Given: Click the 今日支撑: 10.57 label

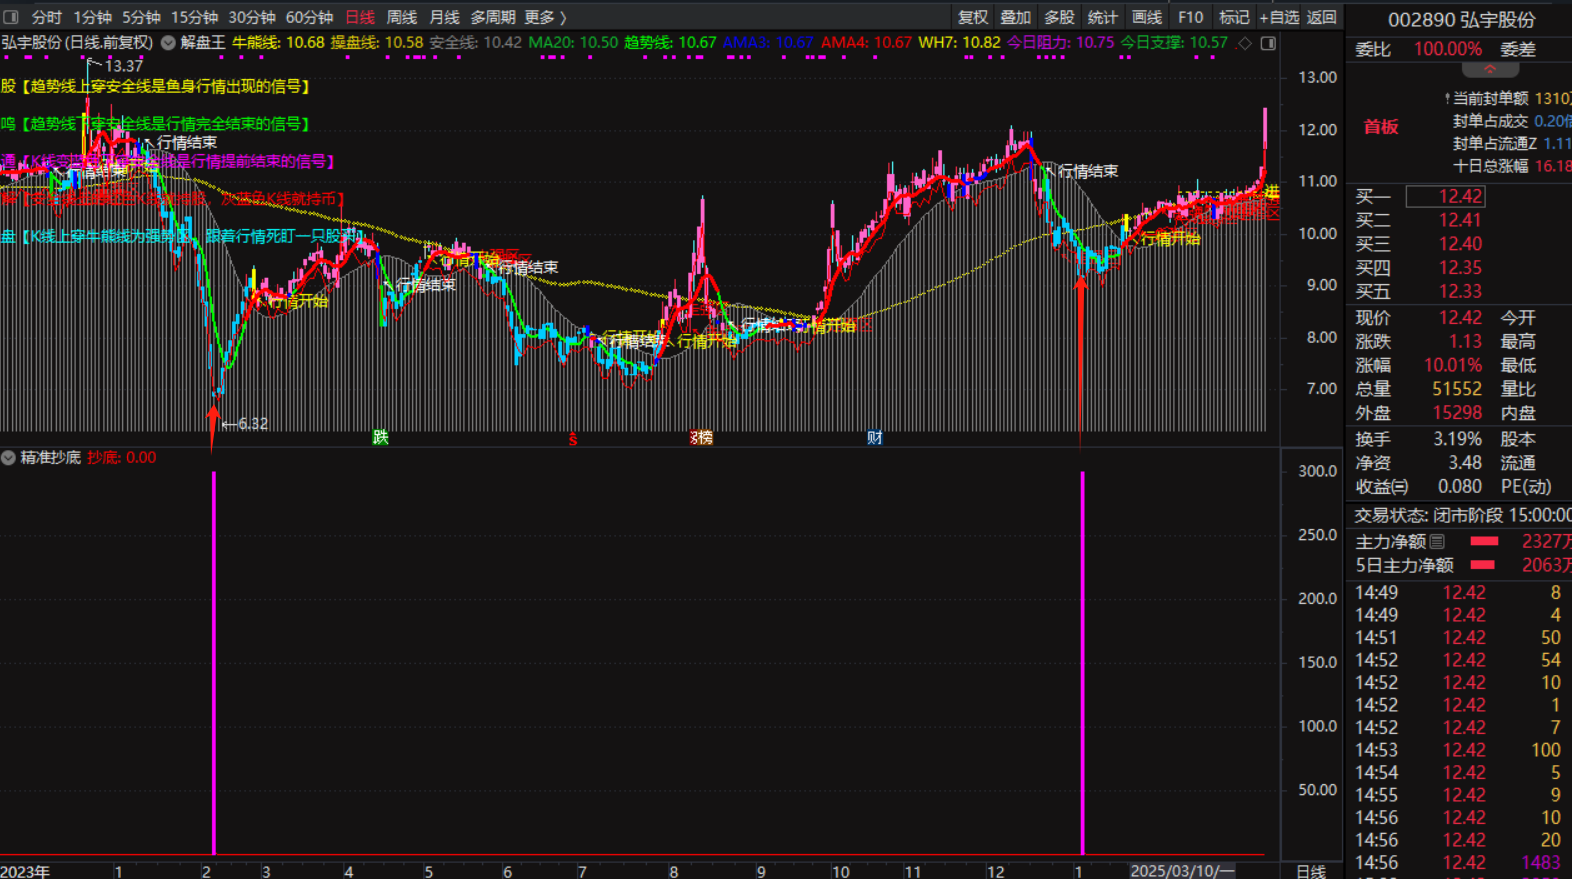Looking at the screenshot, I should [1174, 43].
